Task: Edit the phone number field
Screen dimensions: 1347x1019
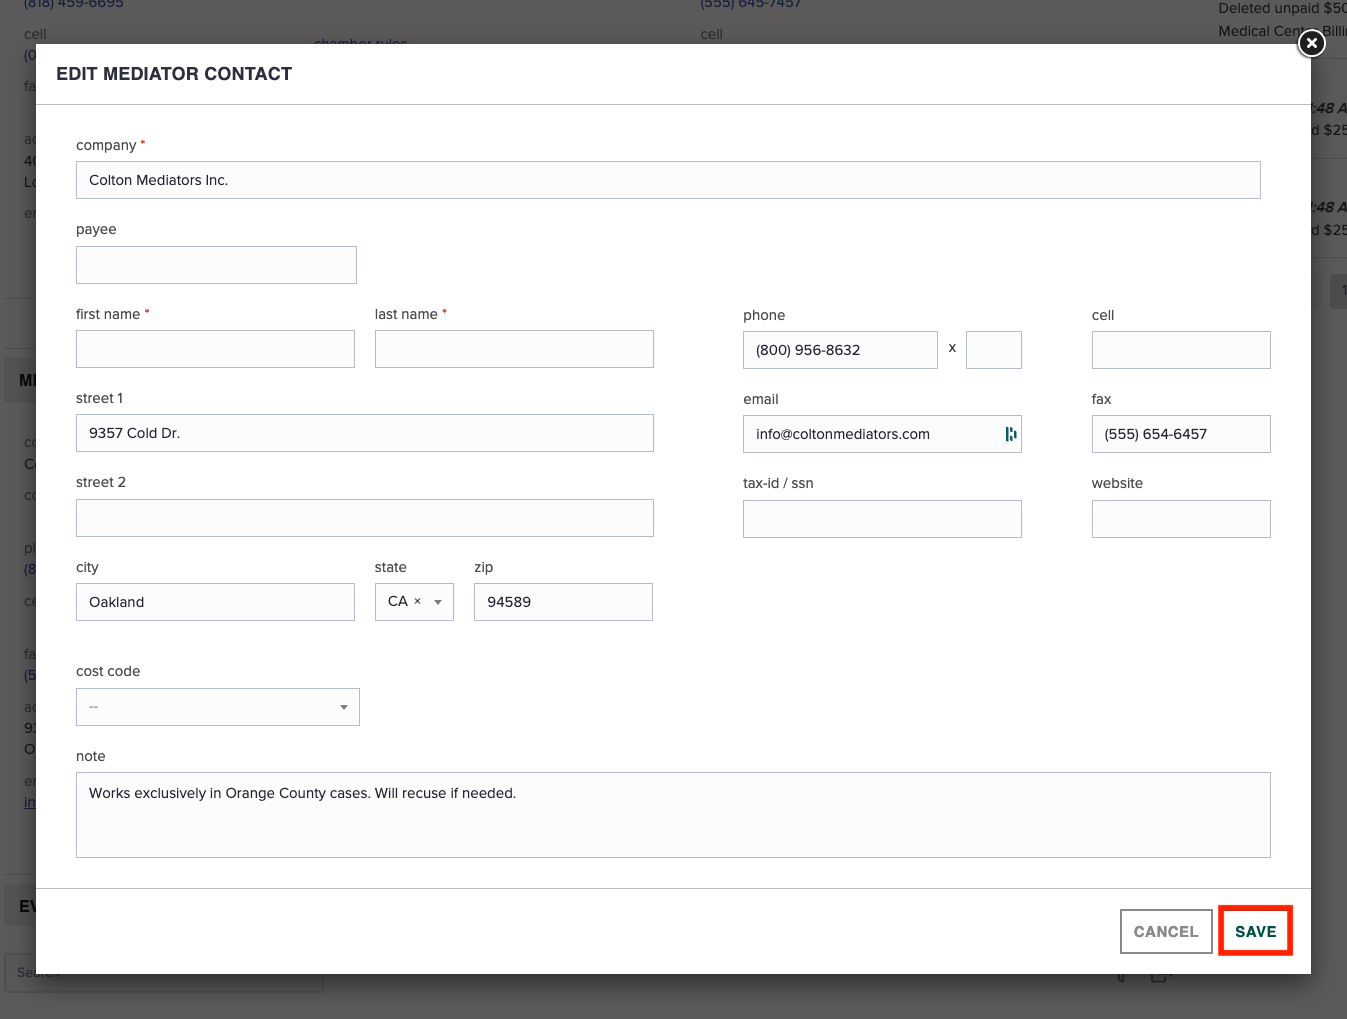Action: tap(840, 350)
